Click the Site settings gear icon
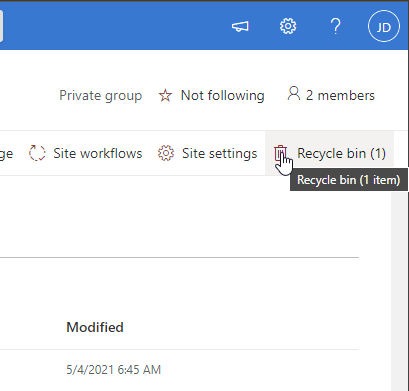This screenshot has height=391, width=409. 166,153
